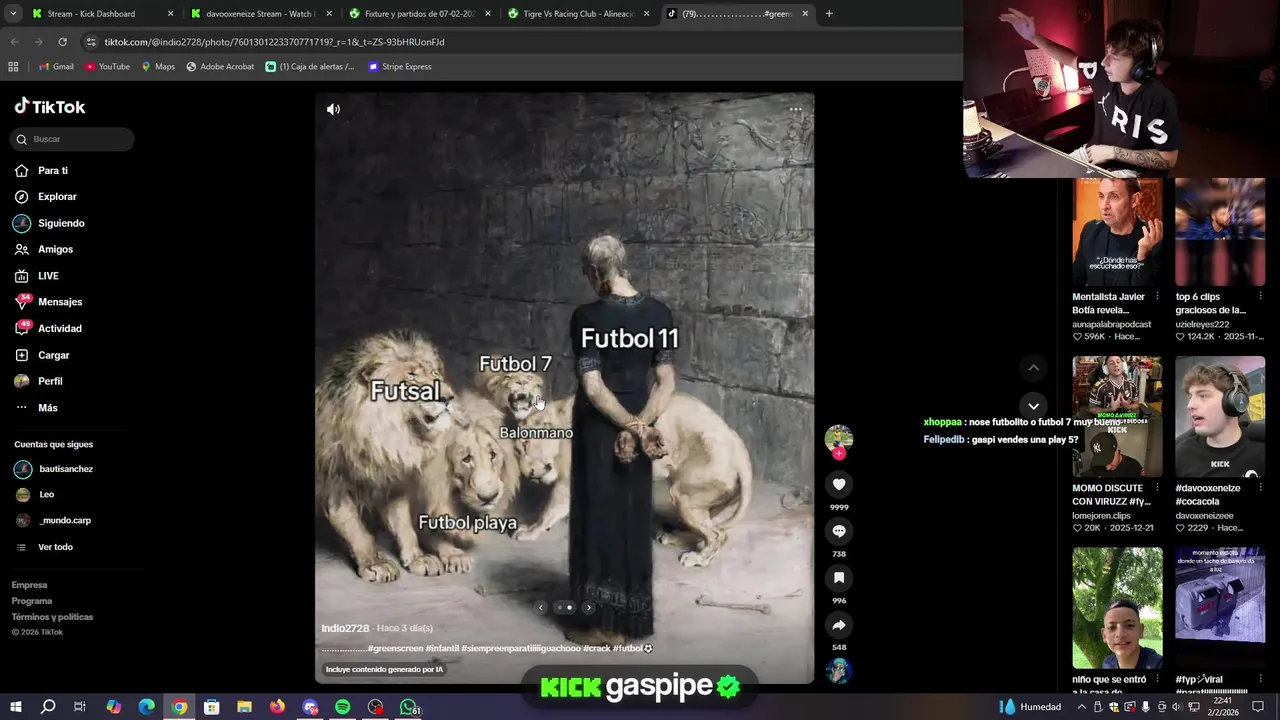This screenshot has height=720, width=1280.
Task: Follow the creator via the red plus badge
Action: pyautogui.click(x=839, y=454)
